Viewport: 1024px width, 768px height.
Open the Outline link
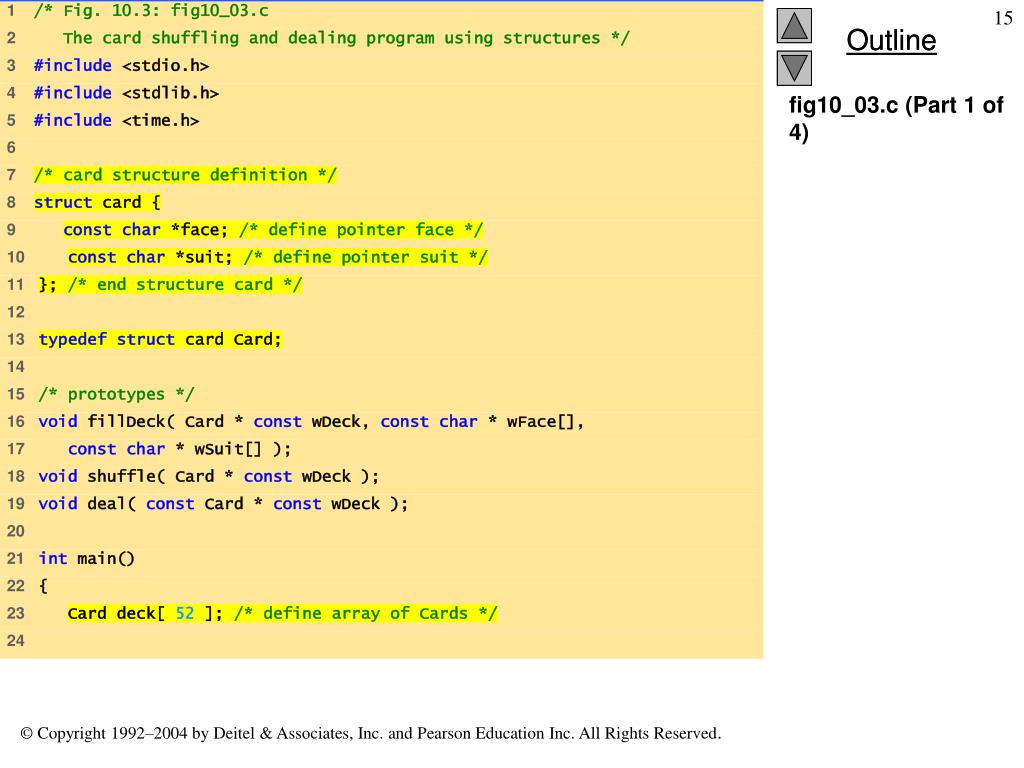(x=891, y=40)
